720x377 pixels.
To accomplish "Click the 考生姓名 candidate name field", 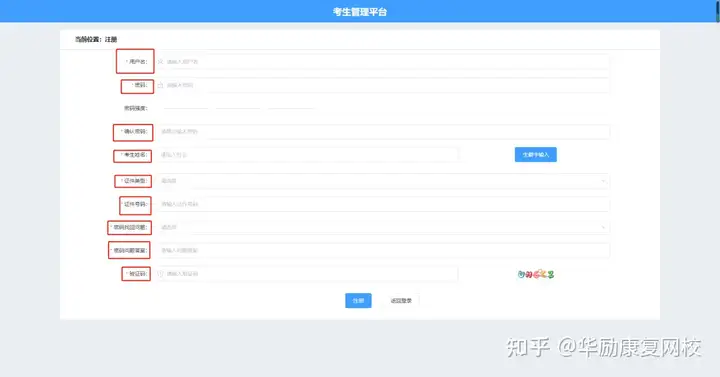I will pos(307,155).
